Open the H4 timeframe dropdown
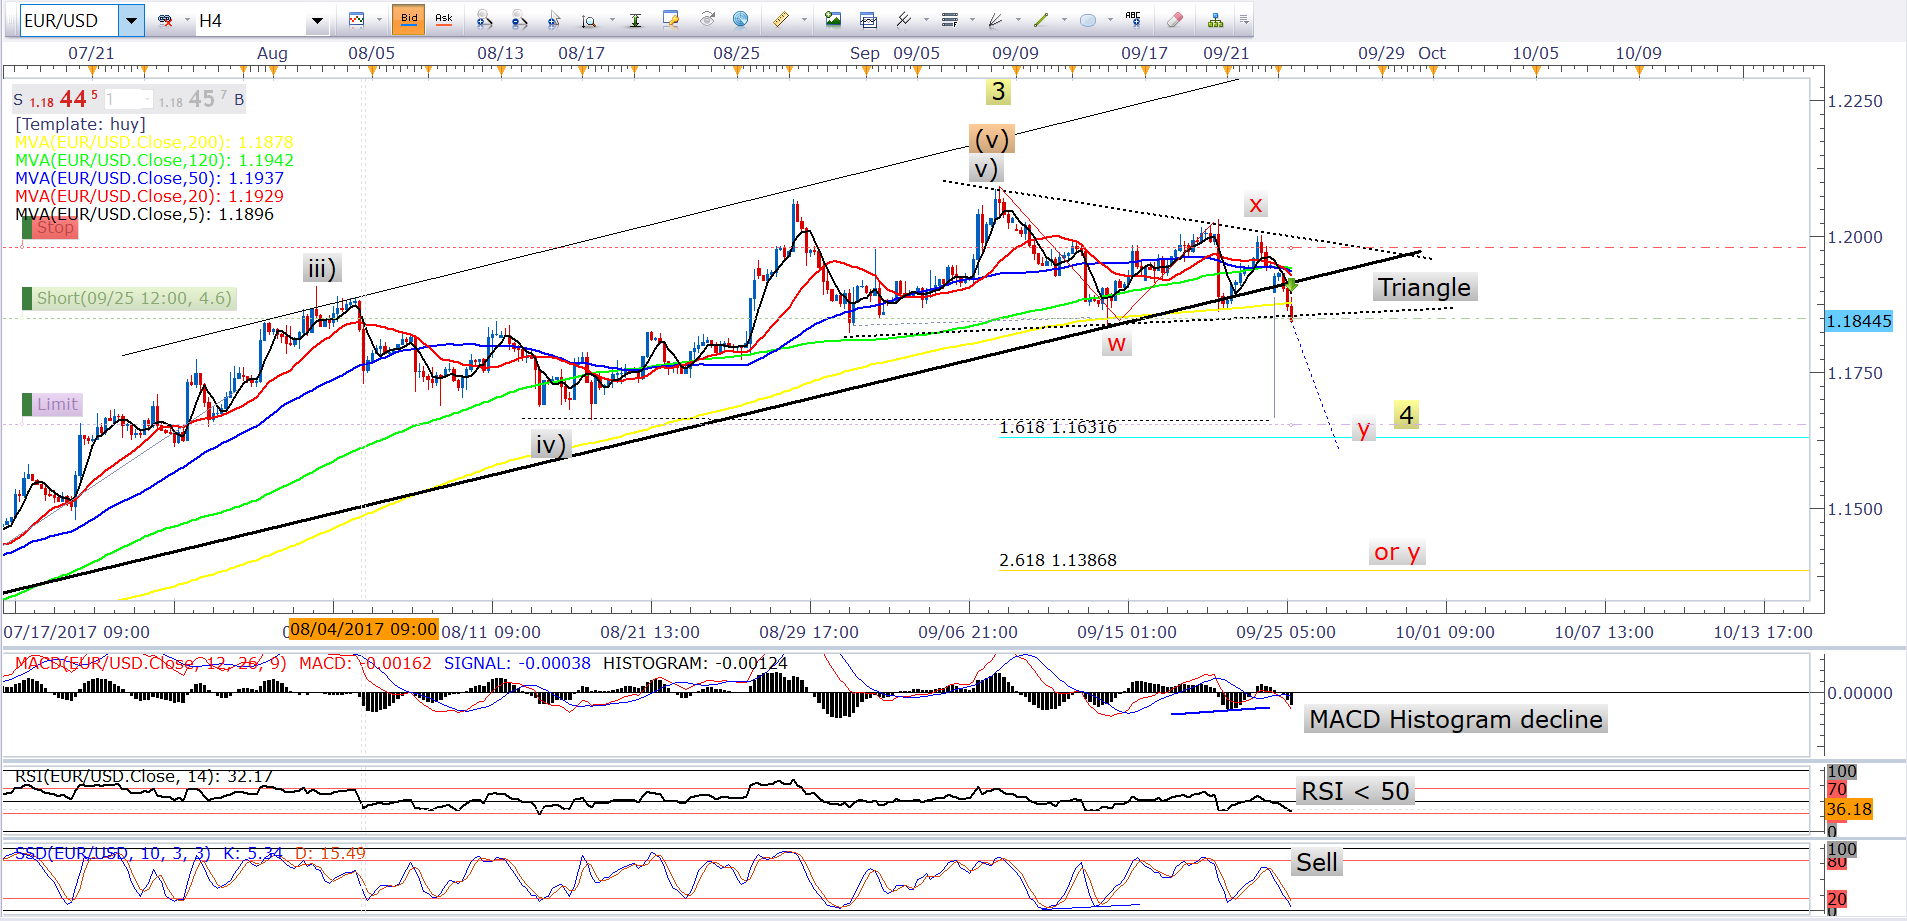Image resolution: width=1907 pixels, height=921 pixels. (x=317, y=20)
